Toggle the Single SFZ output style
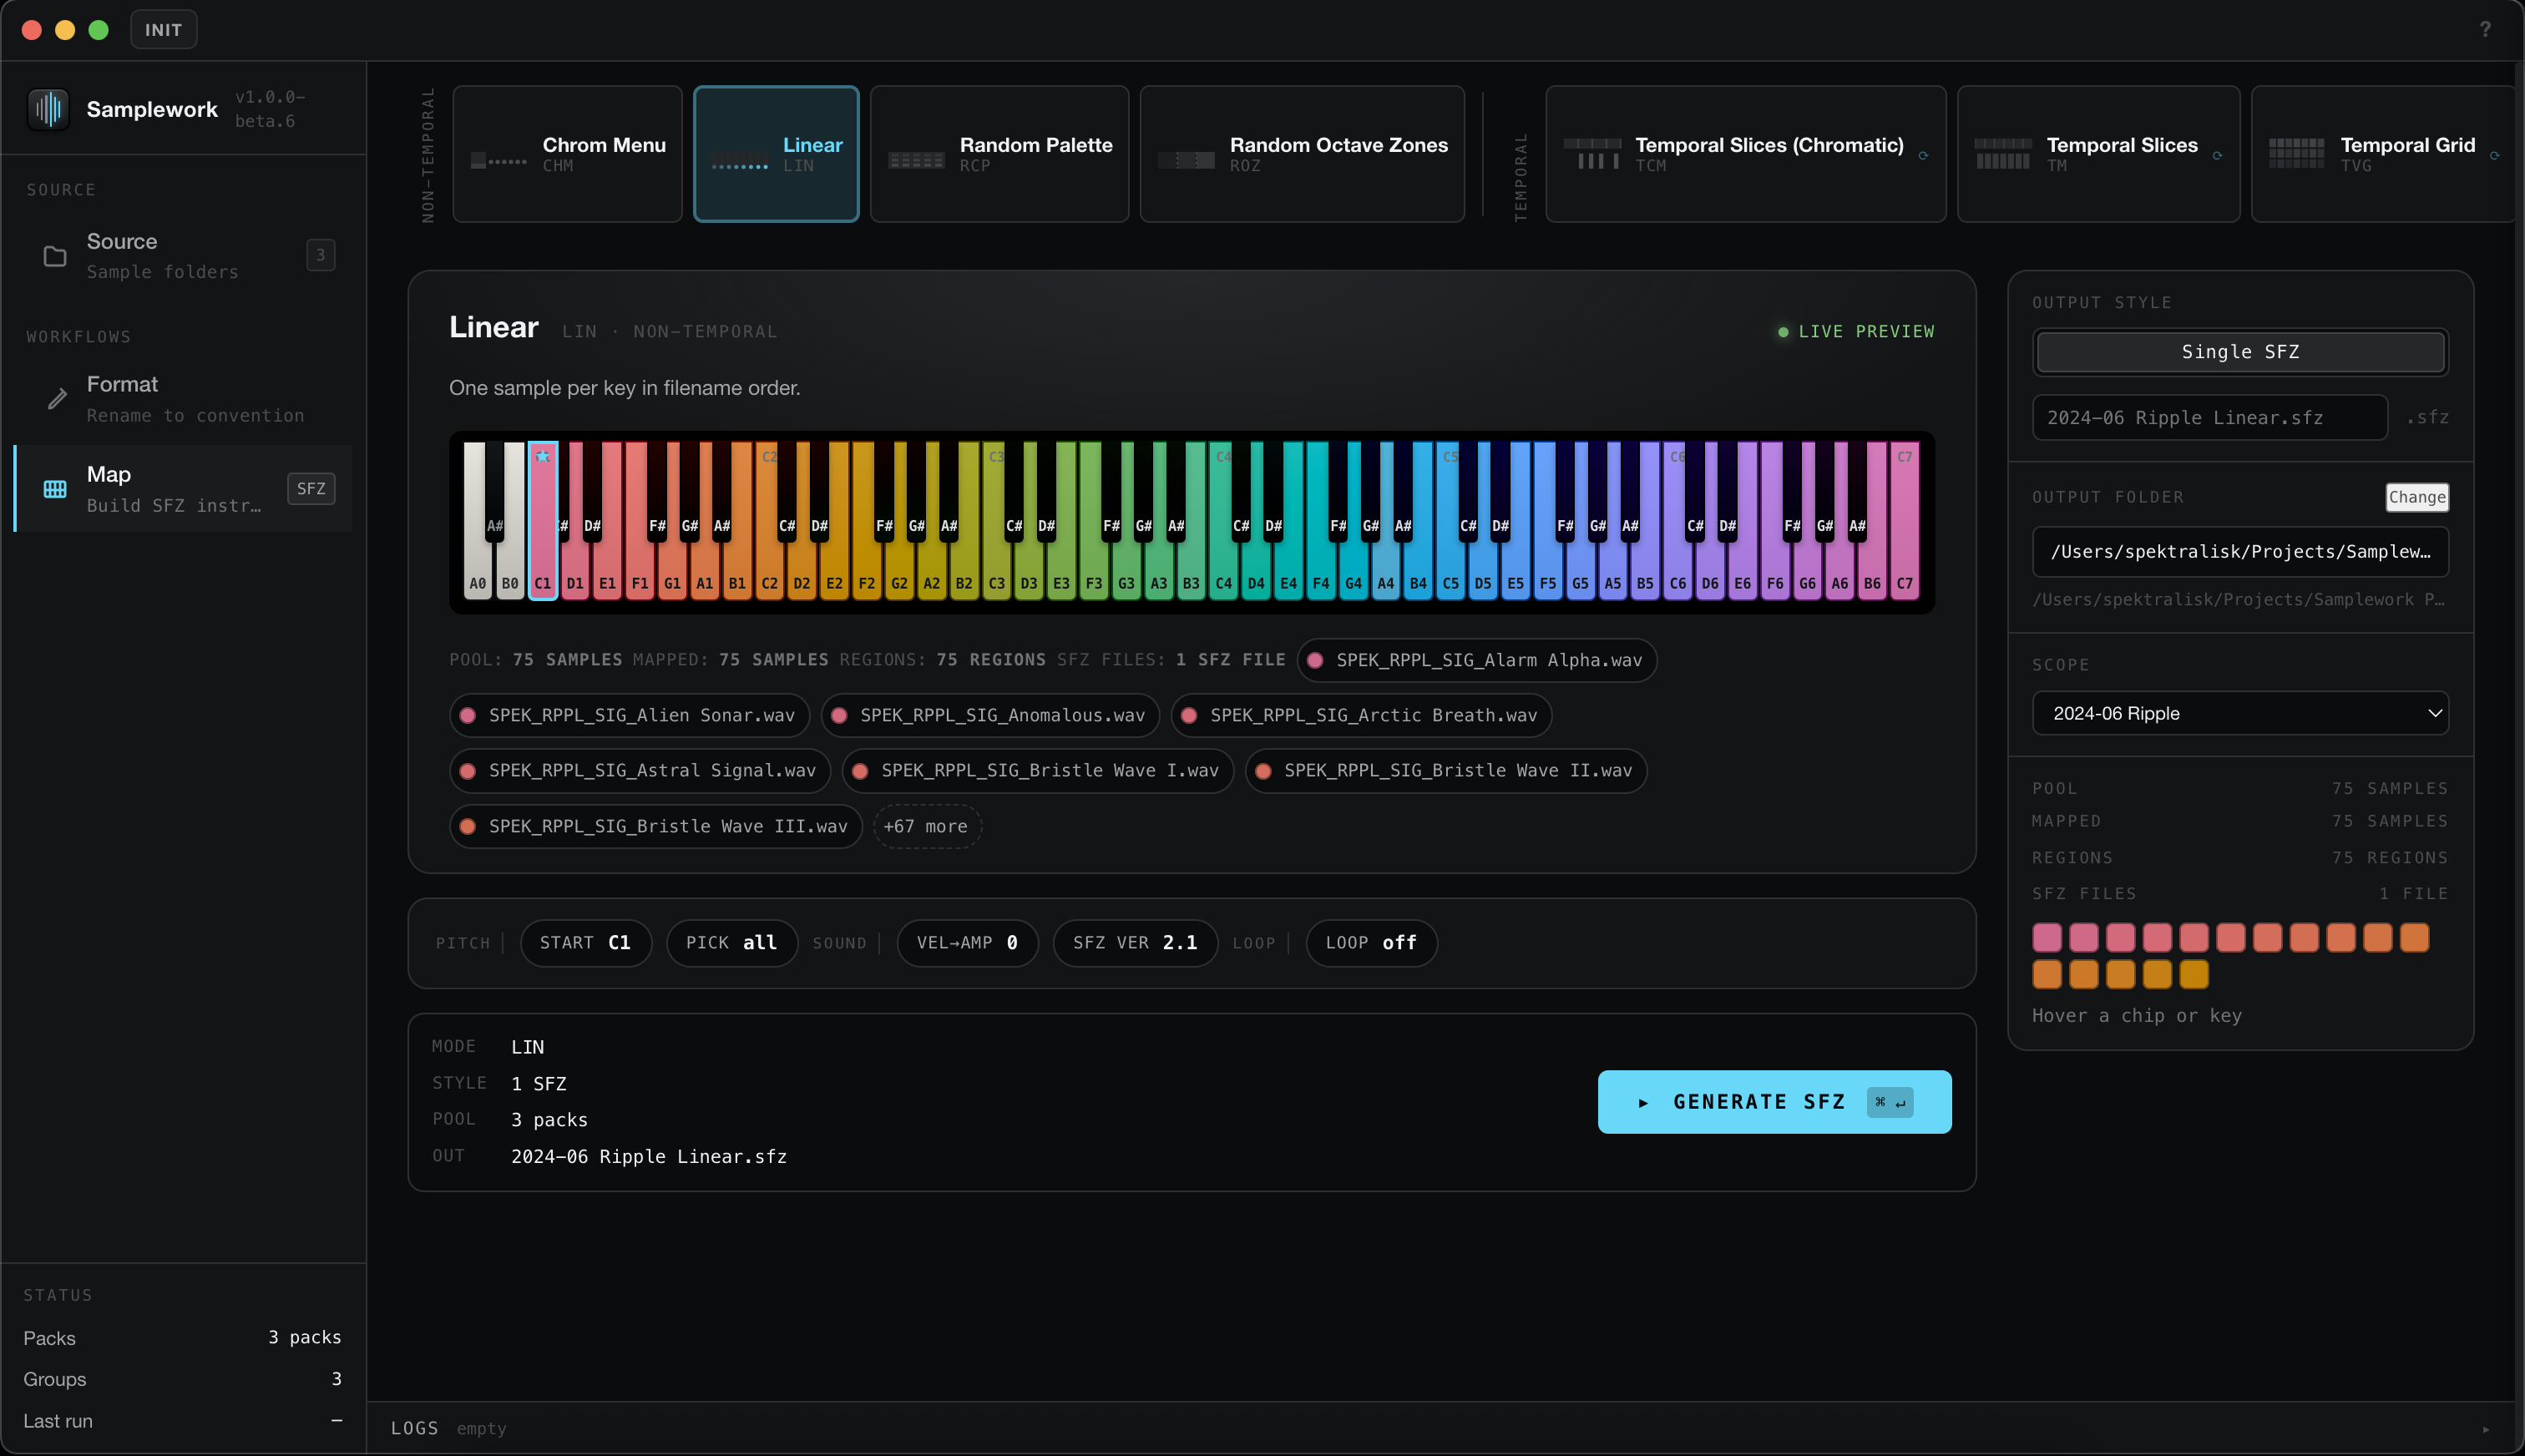Image resolution: width=2525 pixels, height=1456 pixels. pos(2240,352)
